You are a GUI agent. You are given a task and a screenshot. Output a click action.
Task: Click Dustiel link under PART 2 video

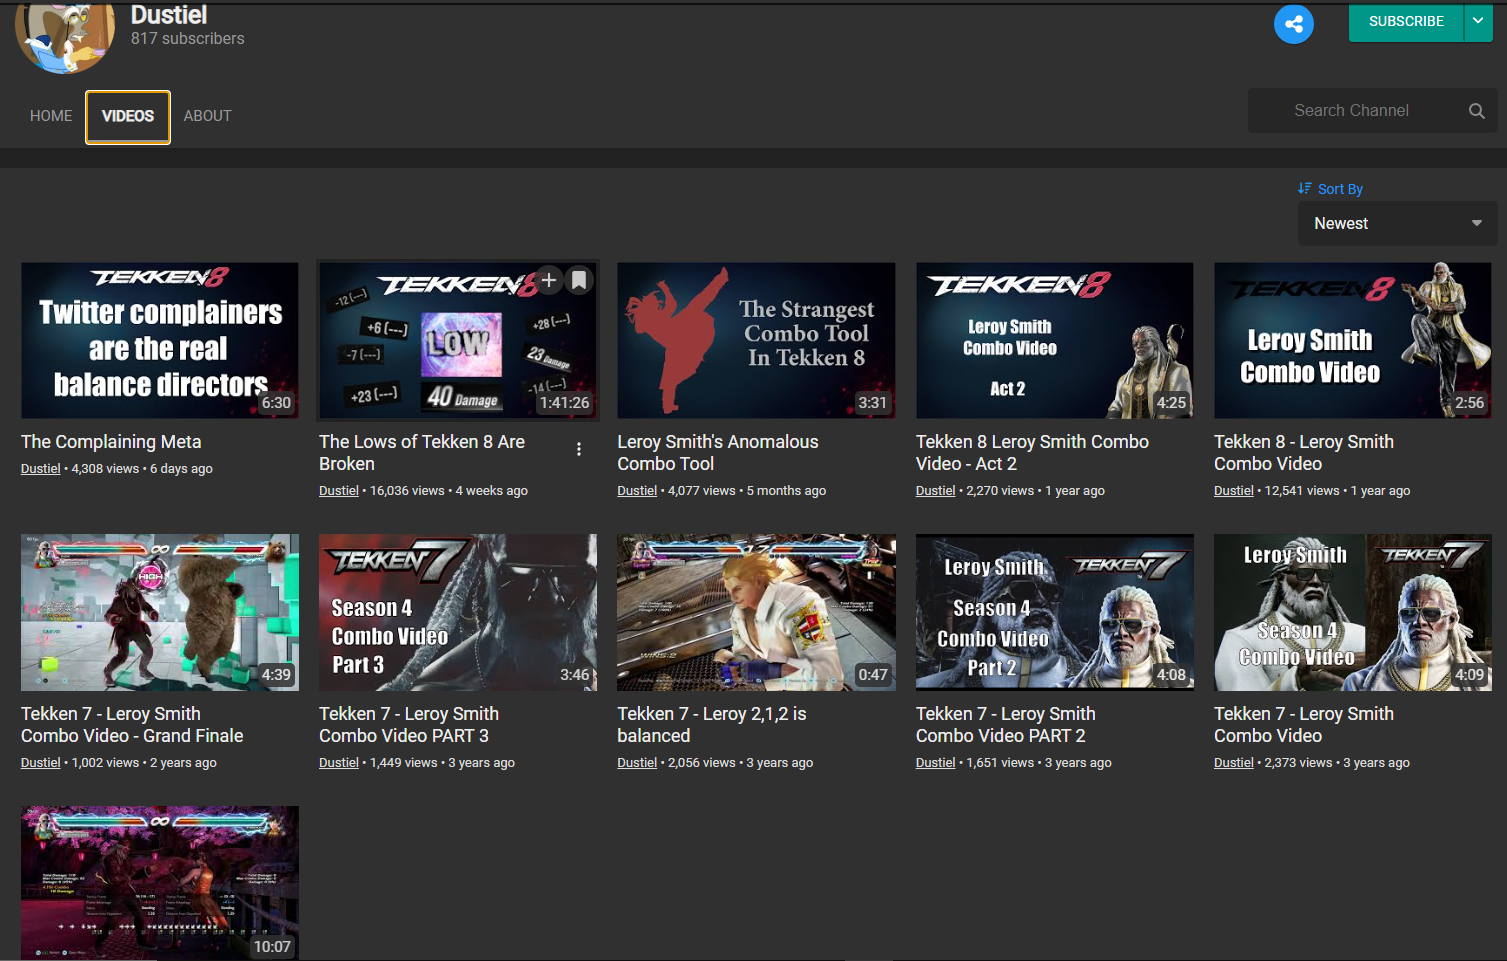[x=936, y=763]
